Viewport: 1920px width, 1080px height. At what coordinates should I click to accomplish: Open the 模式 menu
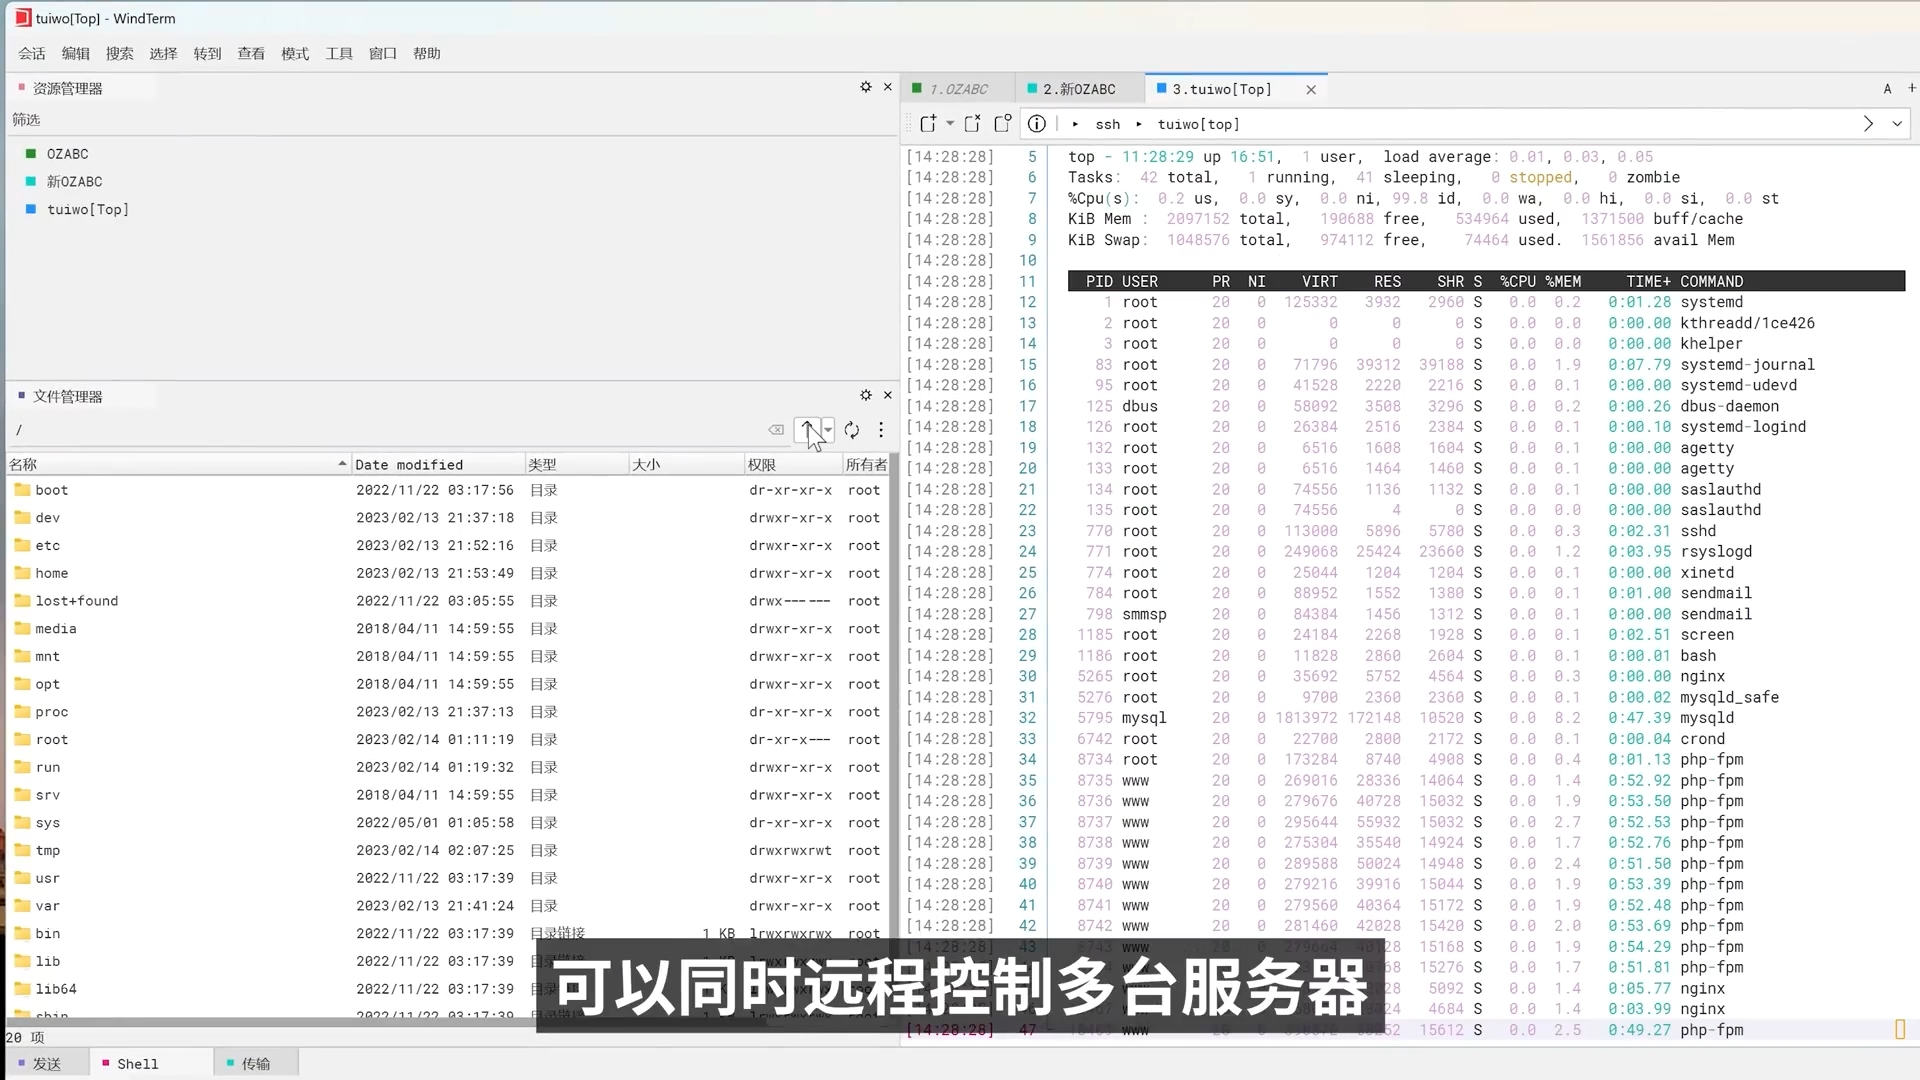pos(295,54)
